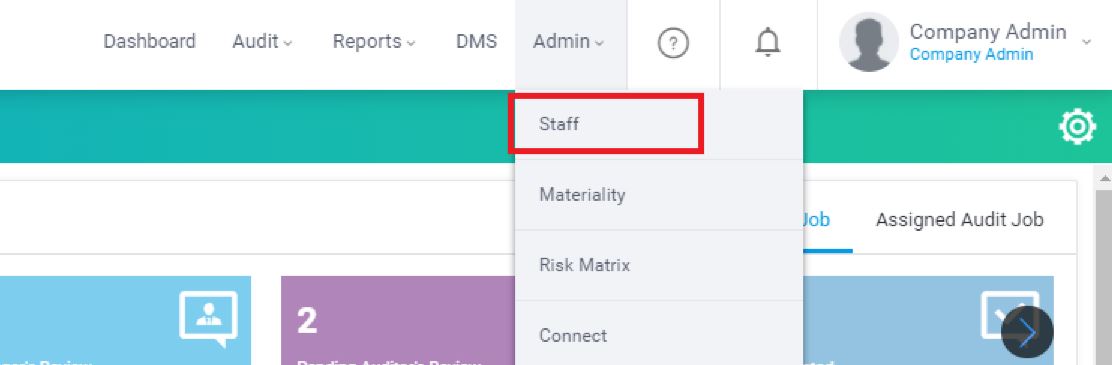Click the blue arrow circle button
Screen dimensions: 1112x365
click(1027, 332)
